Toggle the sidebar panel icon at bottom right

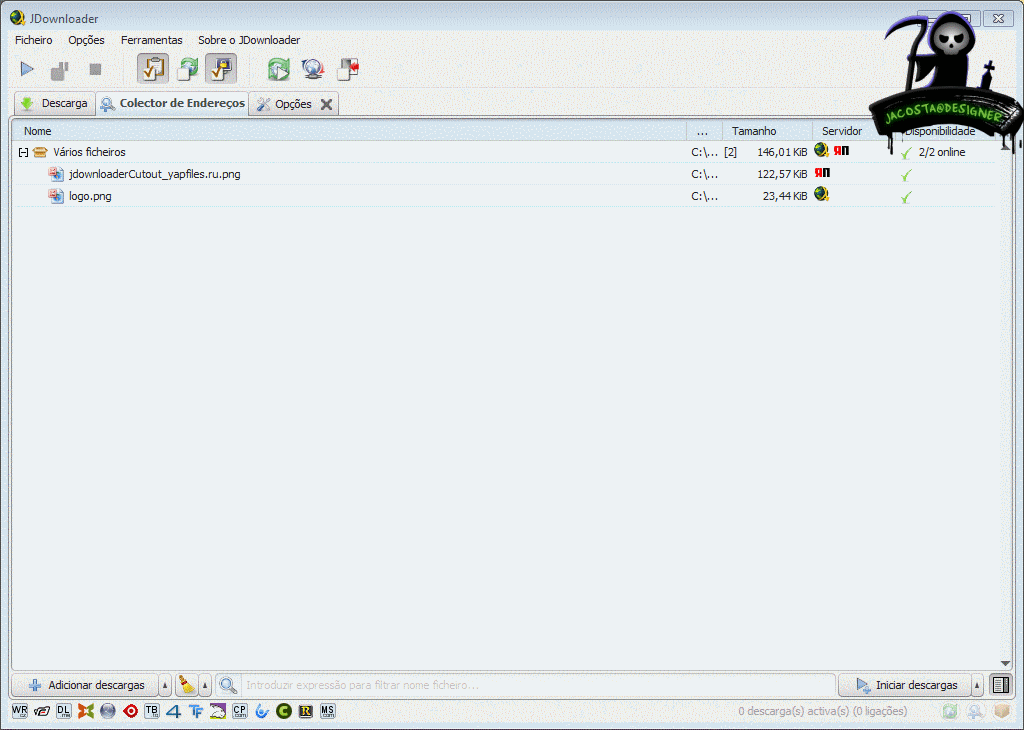tap(1000, 685)
